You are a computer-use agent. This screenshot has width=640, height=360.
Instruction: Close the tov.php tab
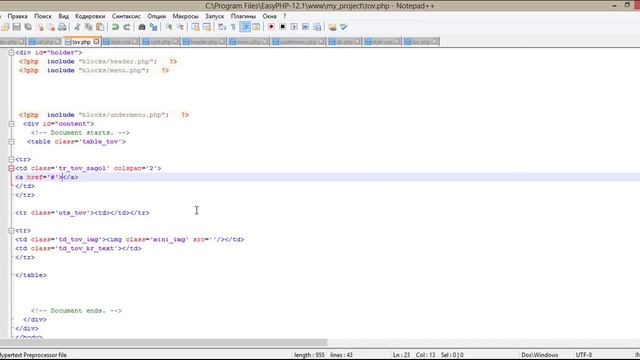click(x=96, y=41)
